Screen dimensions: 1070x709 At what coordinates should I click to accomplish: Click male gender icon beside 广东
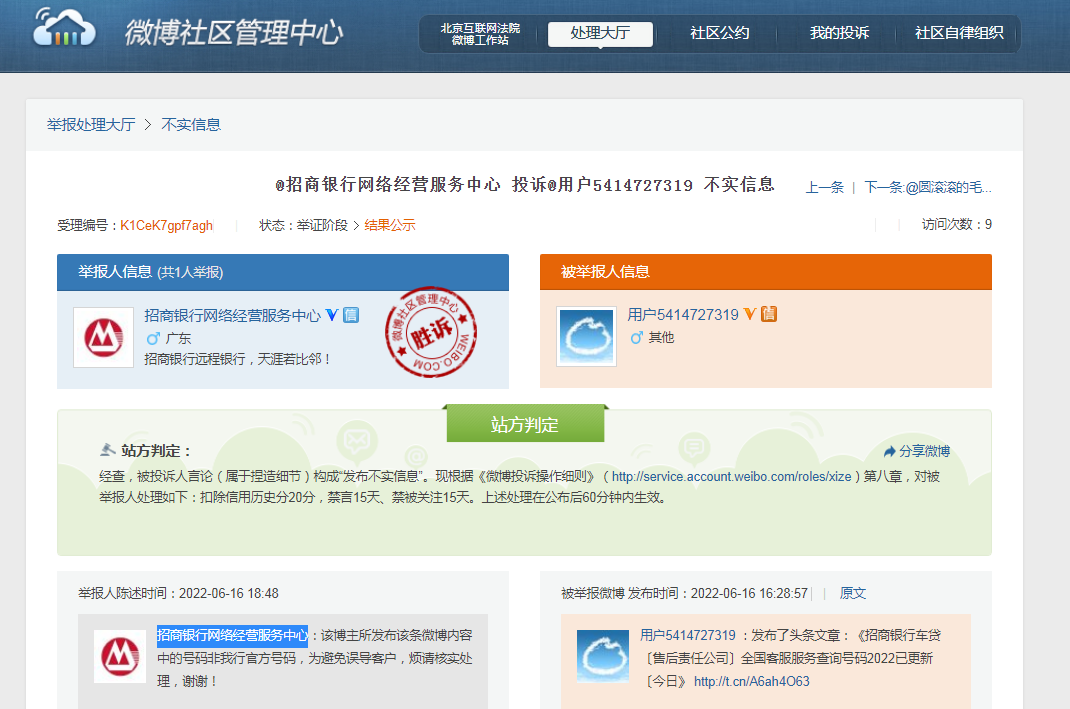coord(153,338)
